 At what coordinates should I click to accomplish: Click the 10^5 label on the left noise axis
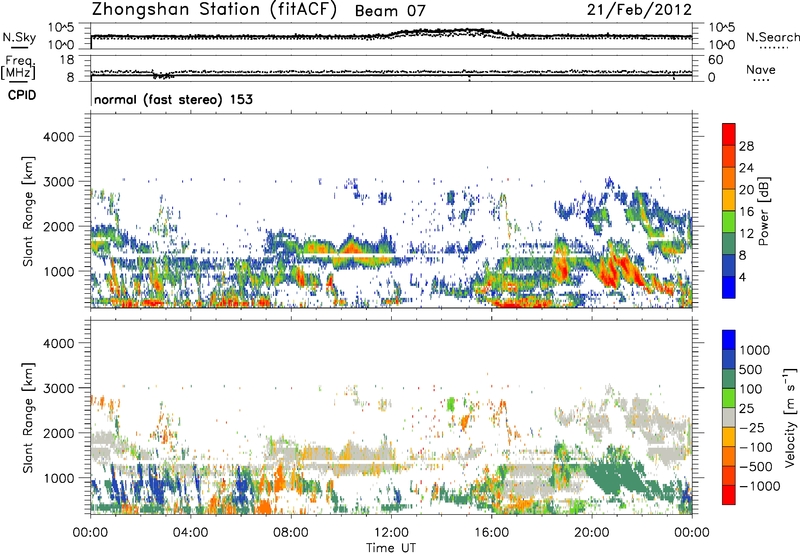(61, 27)
